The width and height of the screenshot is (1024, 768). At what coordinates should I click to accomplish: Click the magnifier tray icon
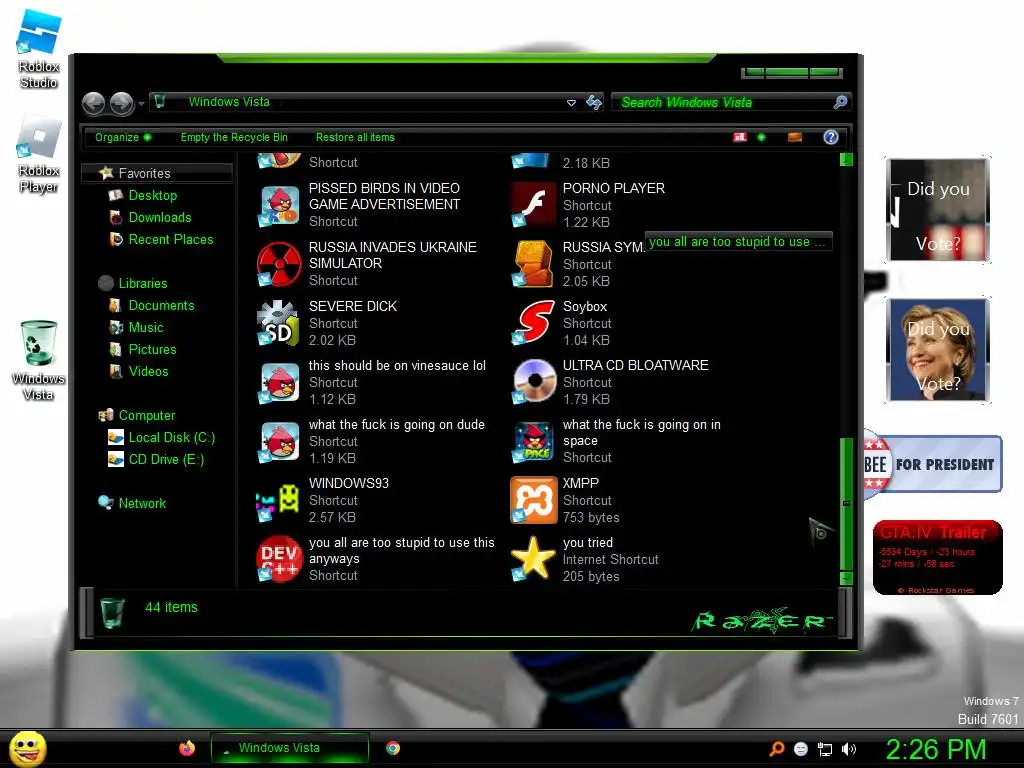(x=776, y=749)
